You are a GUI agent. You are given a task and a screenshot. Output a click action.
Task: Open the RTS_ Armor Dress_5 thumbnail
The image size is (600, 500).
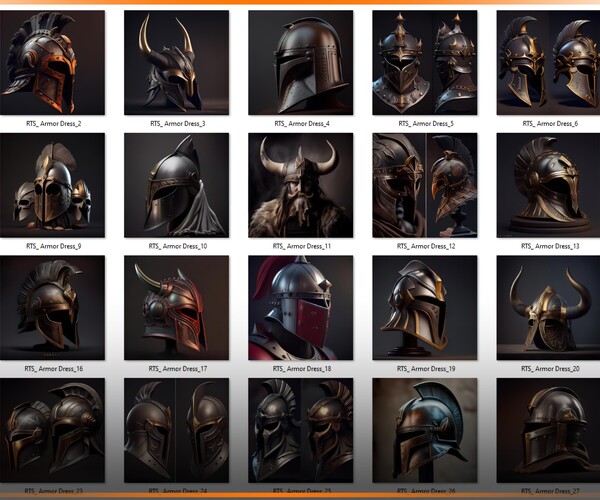click(x=425, y=63)
